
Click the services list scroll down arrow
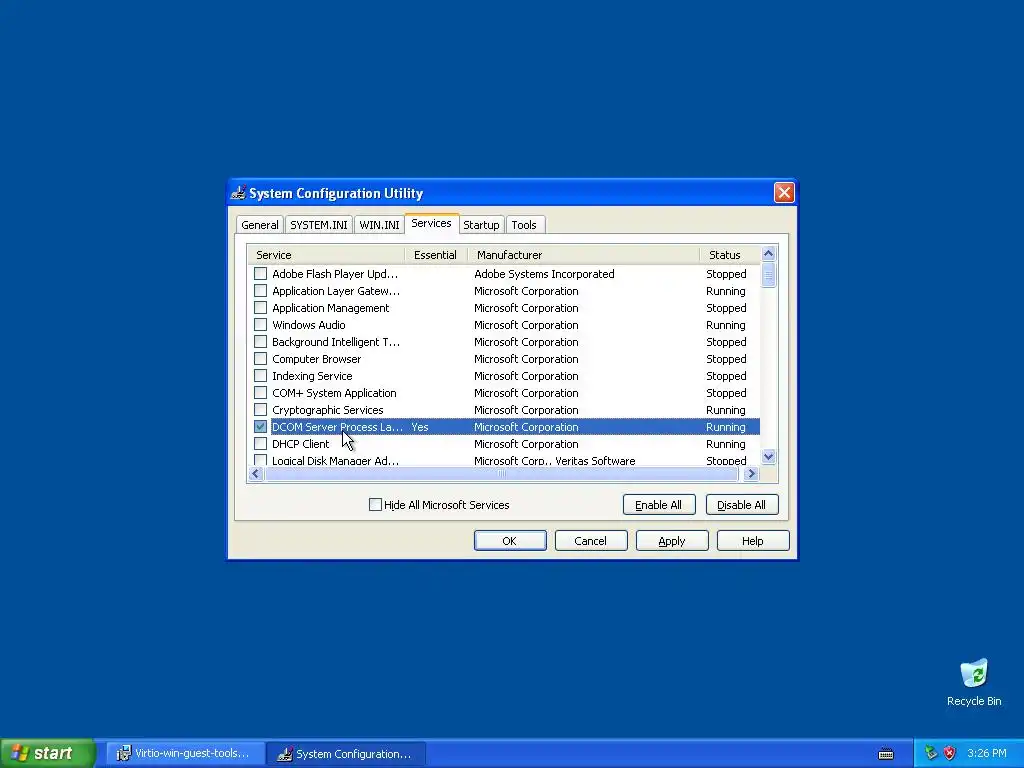(768, 456)
